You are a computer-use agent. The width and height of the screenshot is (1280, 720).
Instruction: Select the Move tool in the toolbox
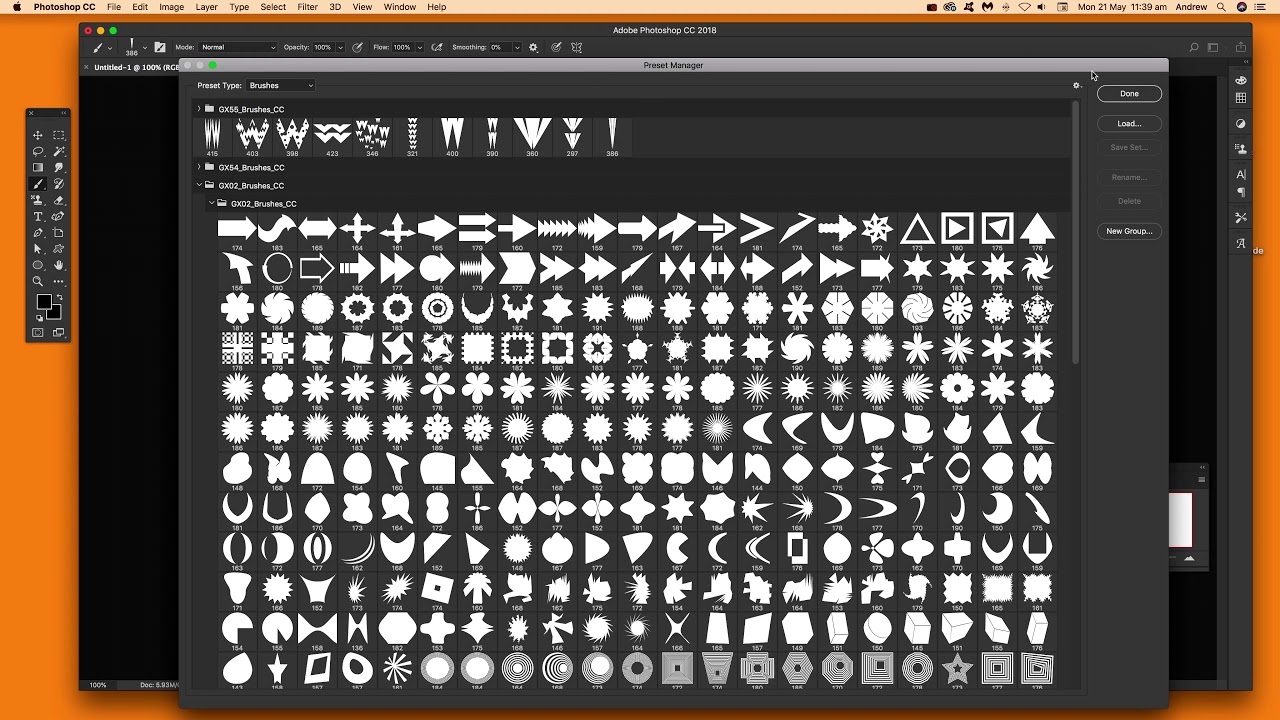click(x=38, y=135)
